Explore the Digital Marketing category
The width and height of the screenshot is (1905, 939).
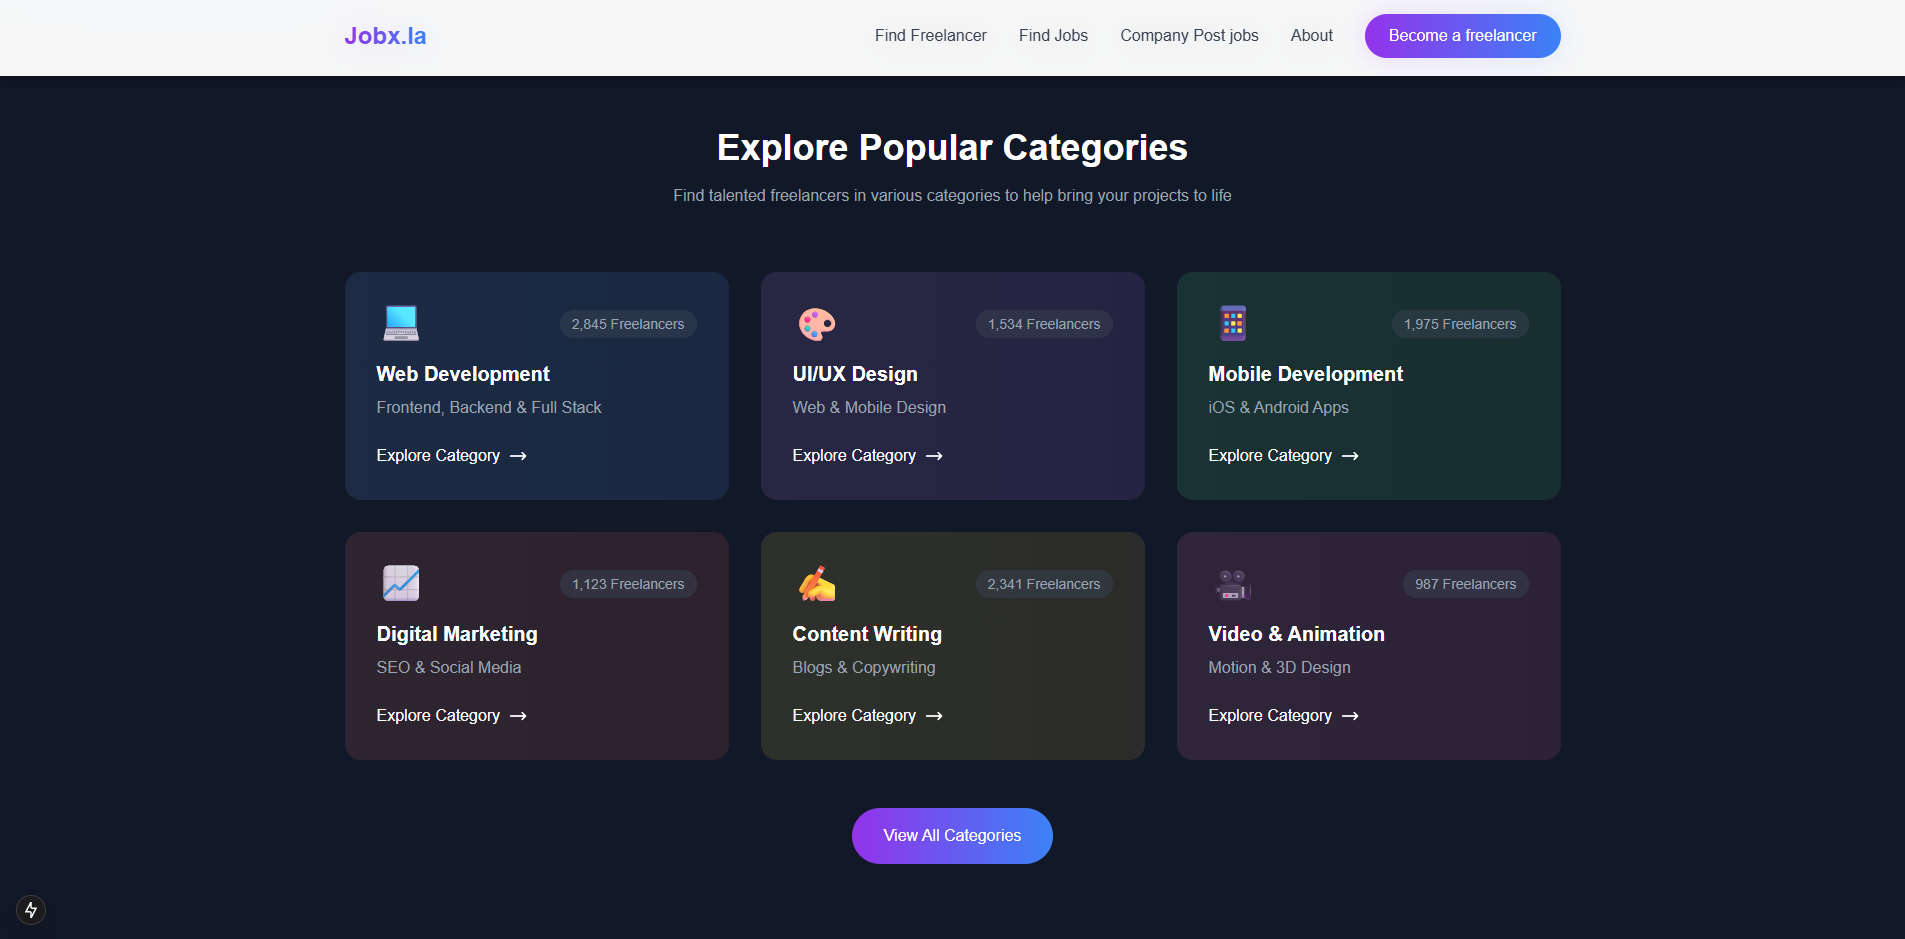tap(438, 715)
